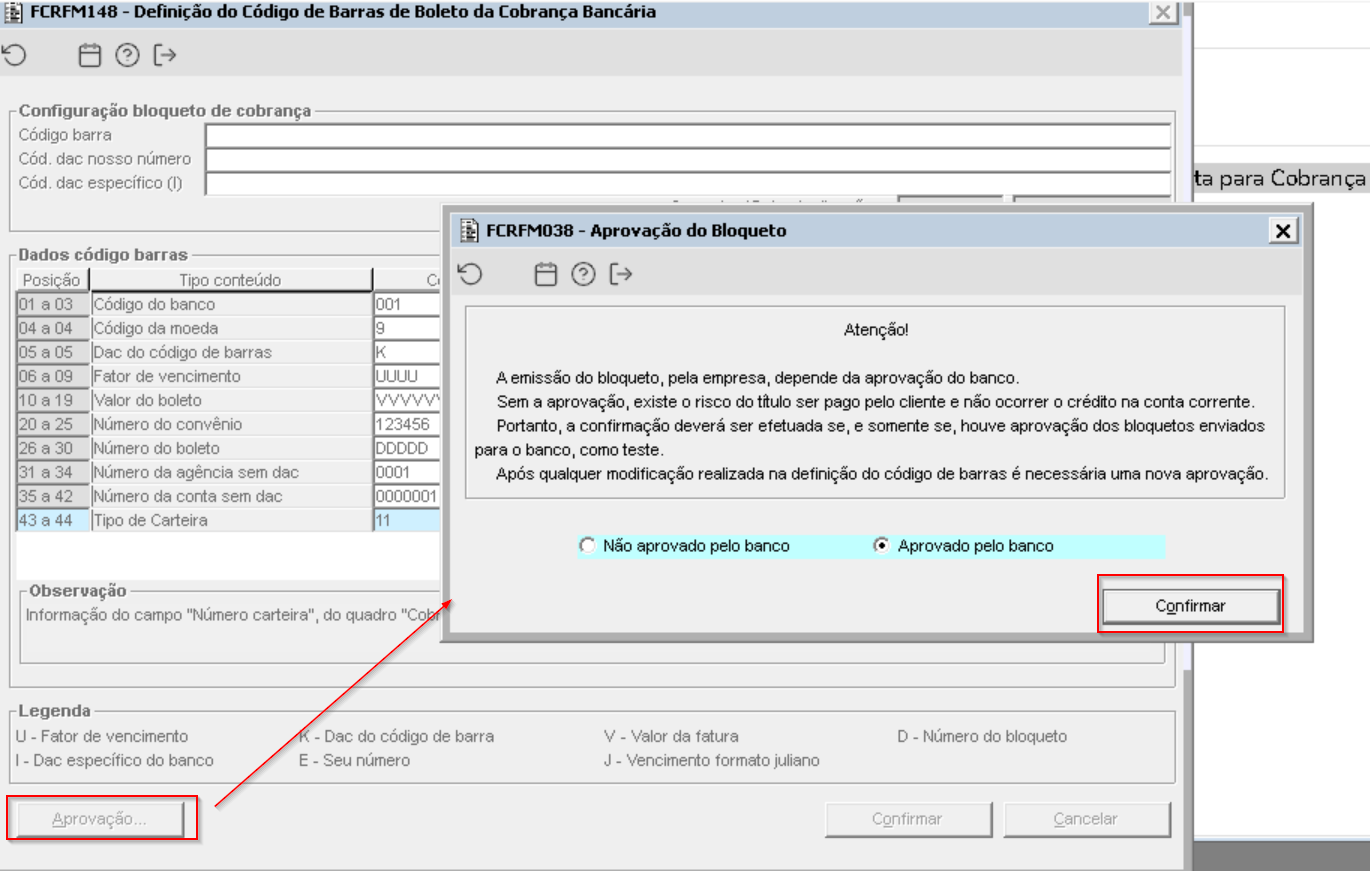Focus the Cód. dac específico (I) field
1370x871 pixels.
(687, 183)
